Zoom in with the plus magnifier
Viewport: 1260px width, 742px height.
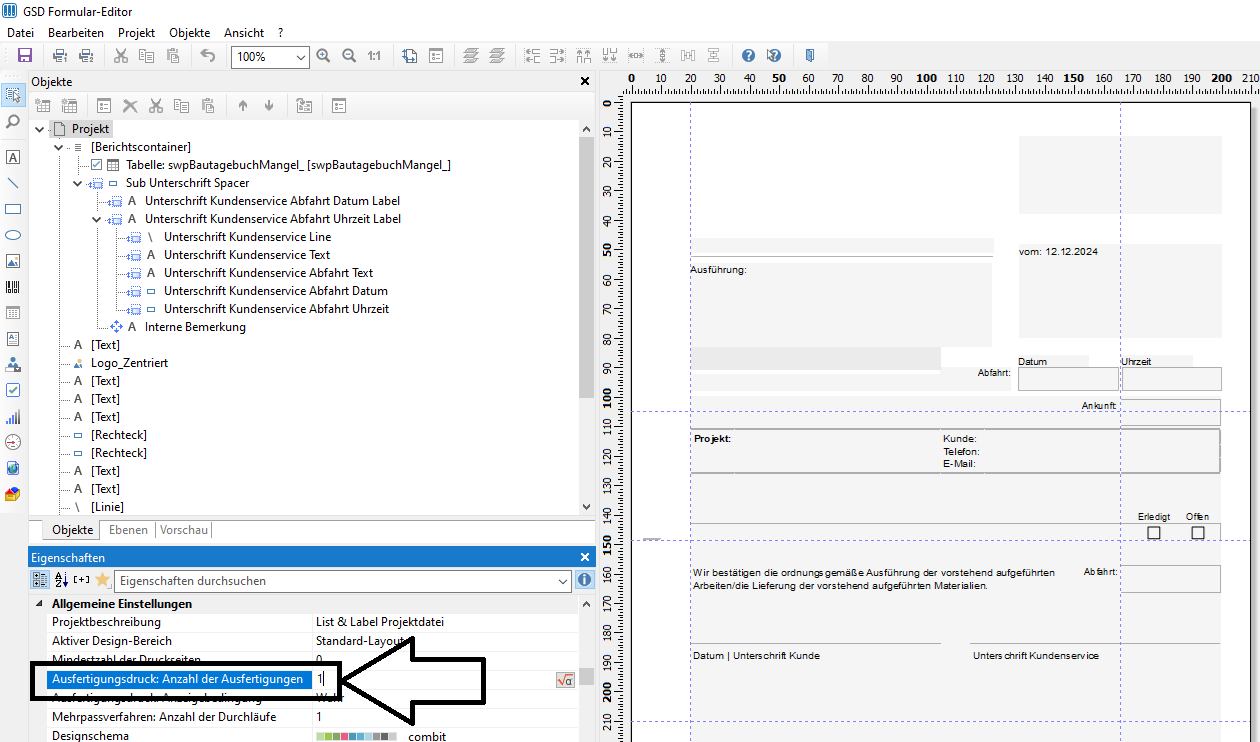point(323,56)
